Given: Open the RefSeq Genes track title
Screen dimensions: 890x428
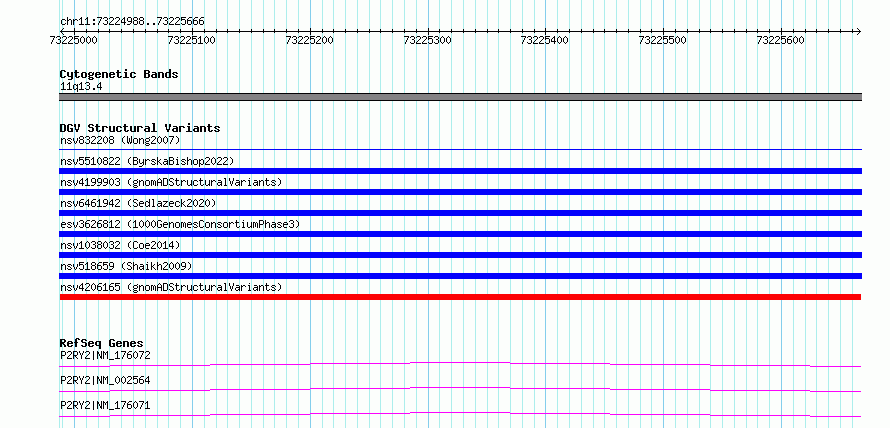Looking at the screenshot, I should (102, 343).
